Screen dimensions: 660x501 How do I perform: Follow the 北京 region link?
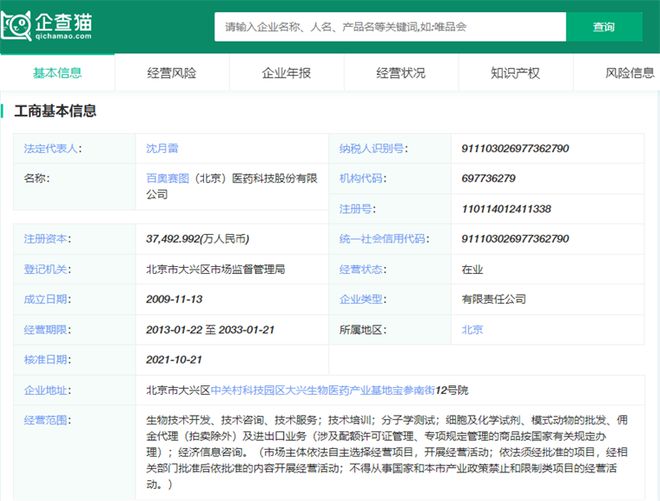pyautogui.click(x=472, y=330)
